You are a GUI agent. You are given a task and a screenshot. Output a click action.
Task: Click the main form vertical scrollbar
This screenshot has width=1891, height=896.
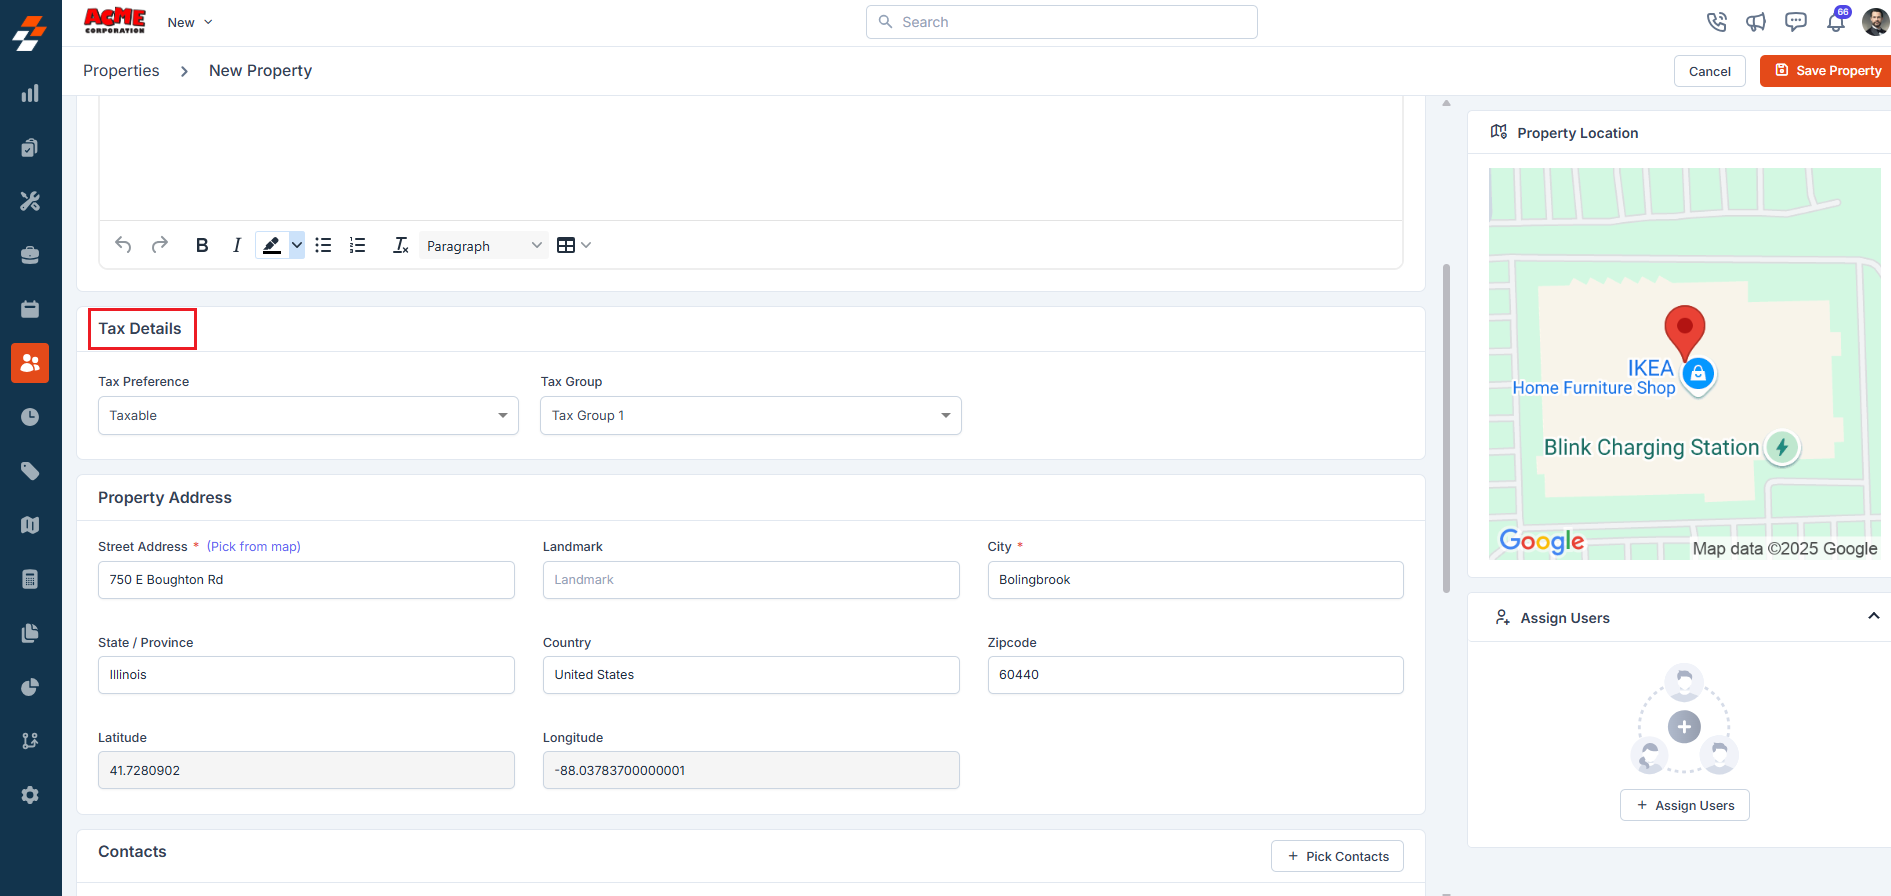pyautogui.click(x=1446, y=428)
